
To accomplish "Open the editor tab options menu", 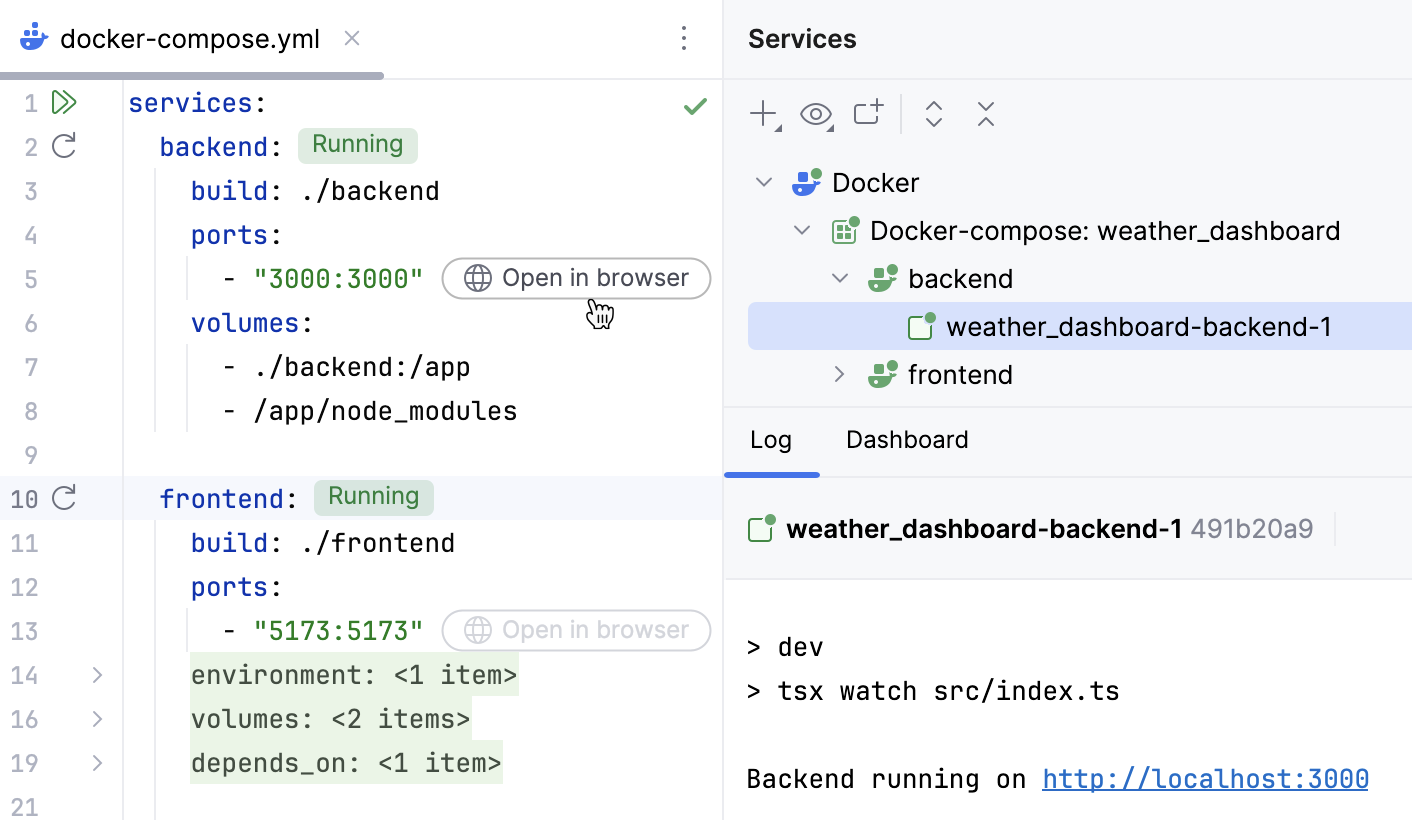I will click(684, 38).
